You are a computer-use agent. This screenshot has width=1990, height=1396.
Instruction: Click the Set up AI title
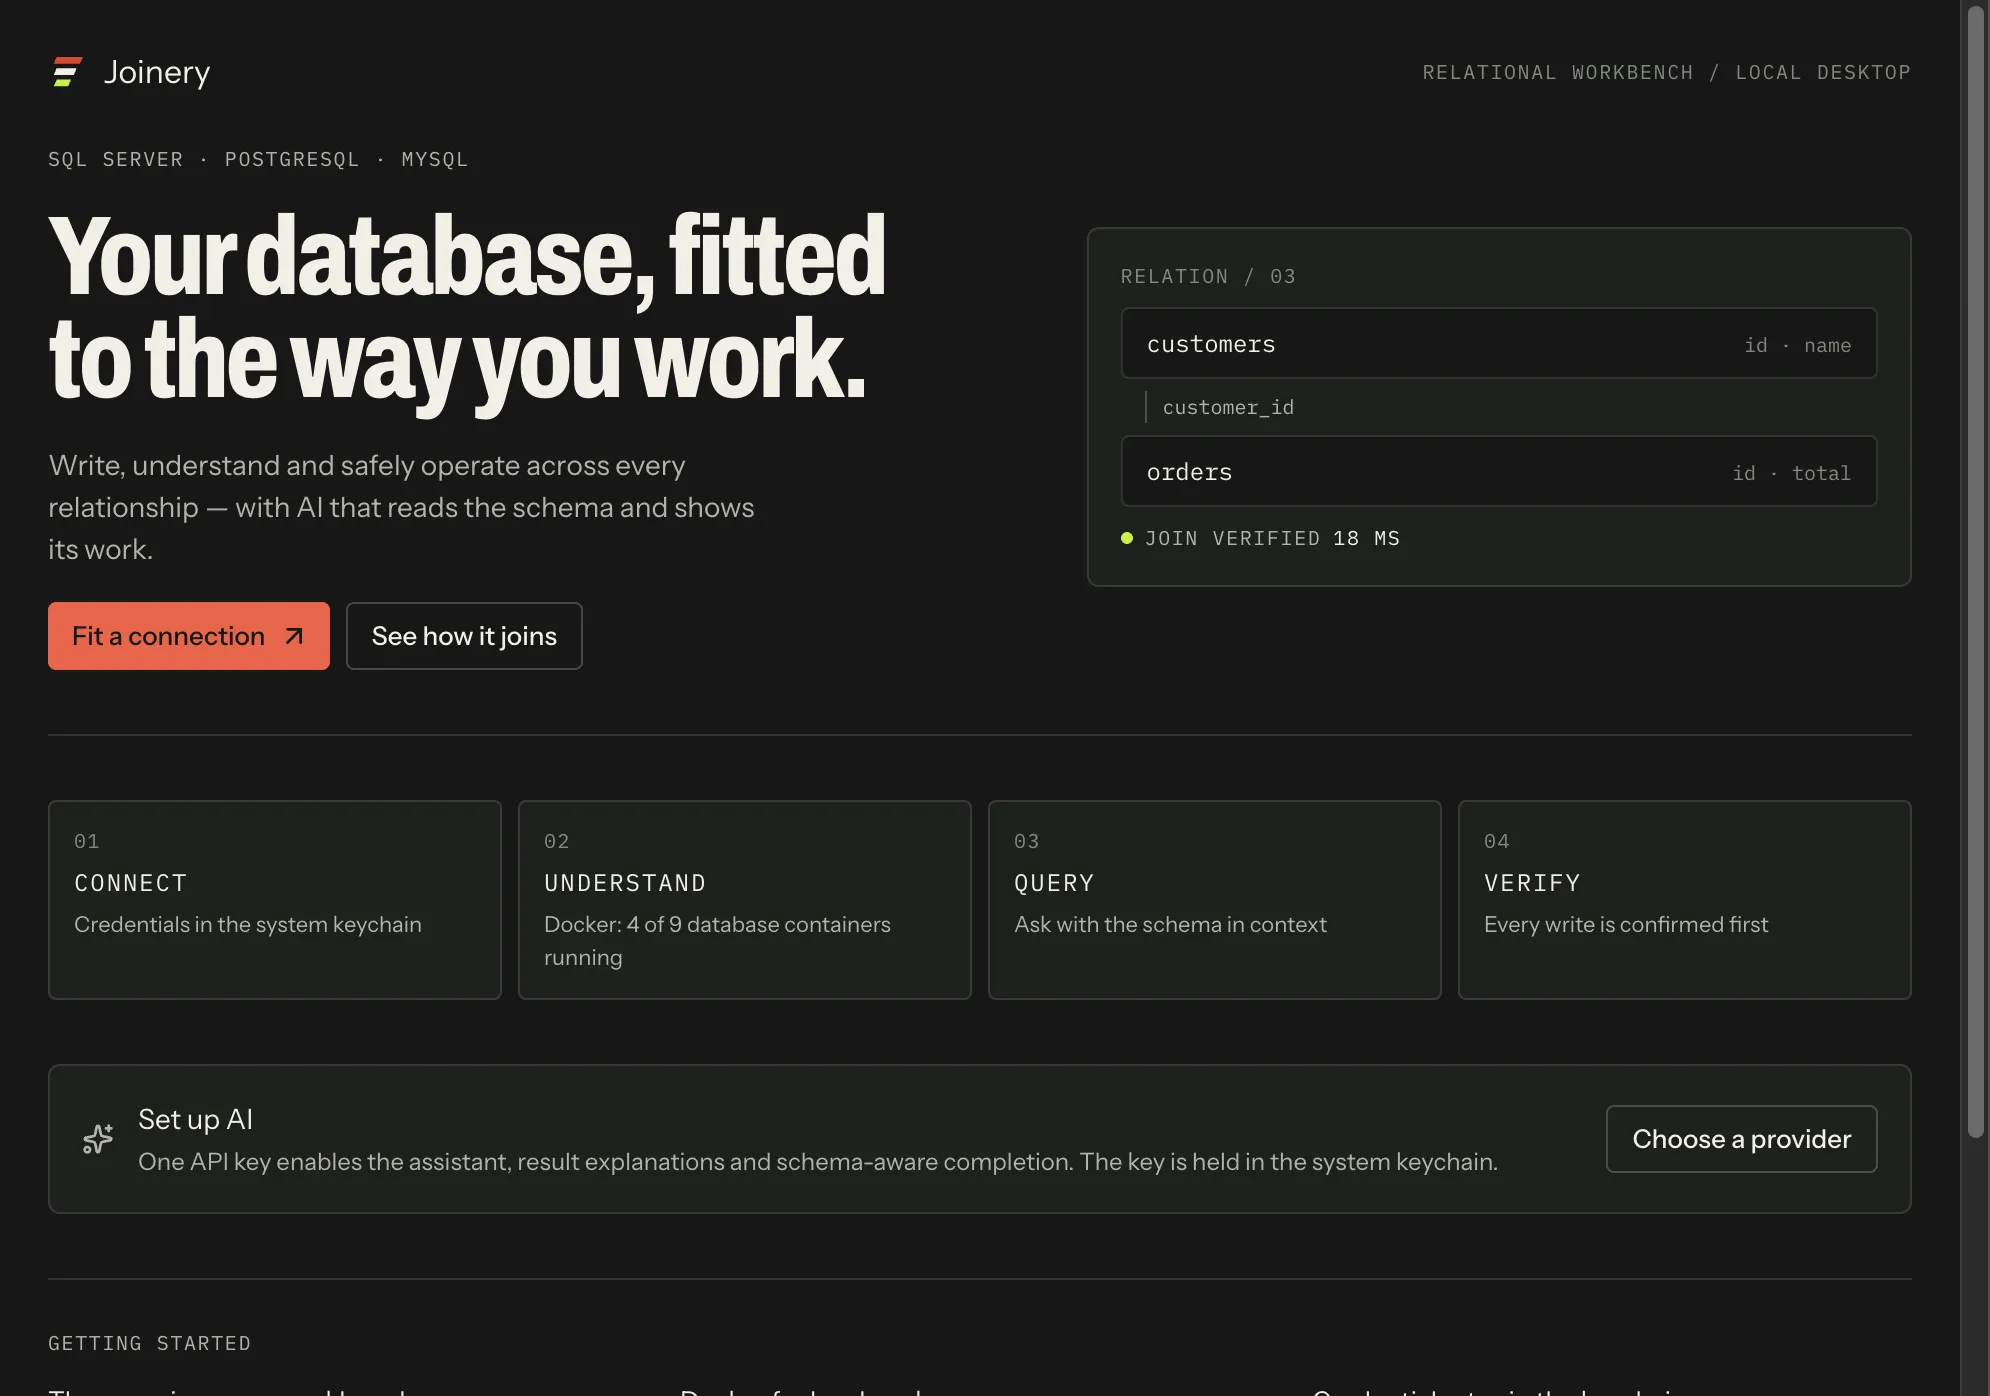[x=195, y=1119]
